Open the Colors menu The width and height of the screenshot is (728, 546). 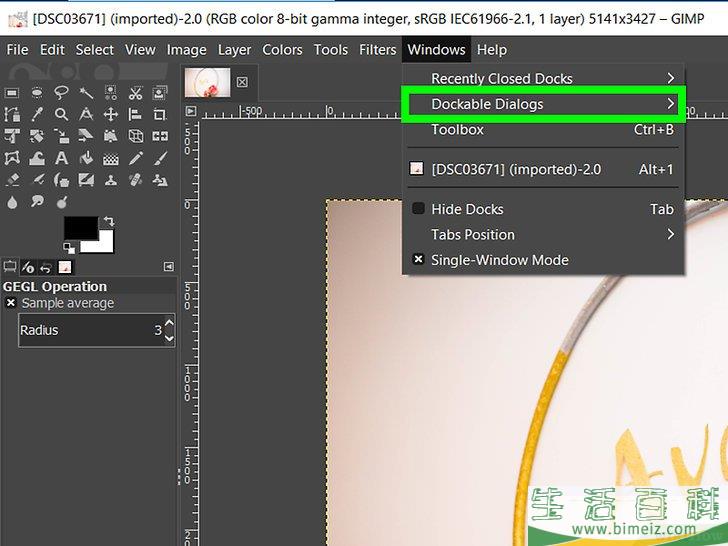(x=282, y=49)
